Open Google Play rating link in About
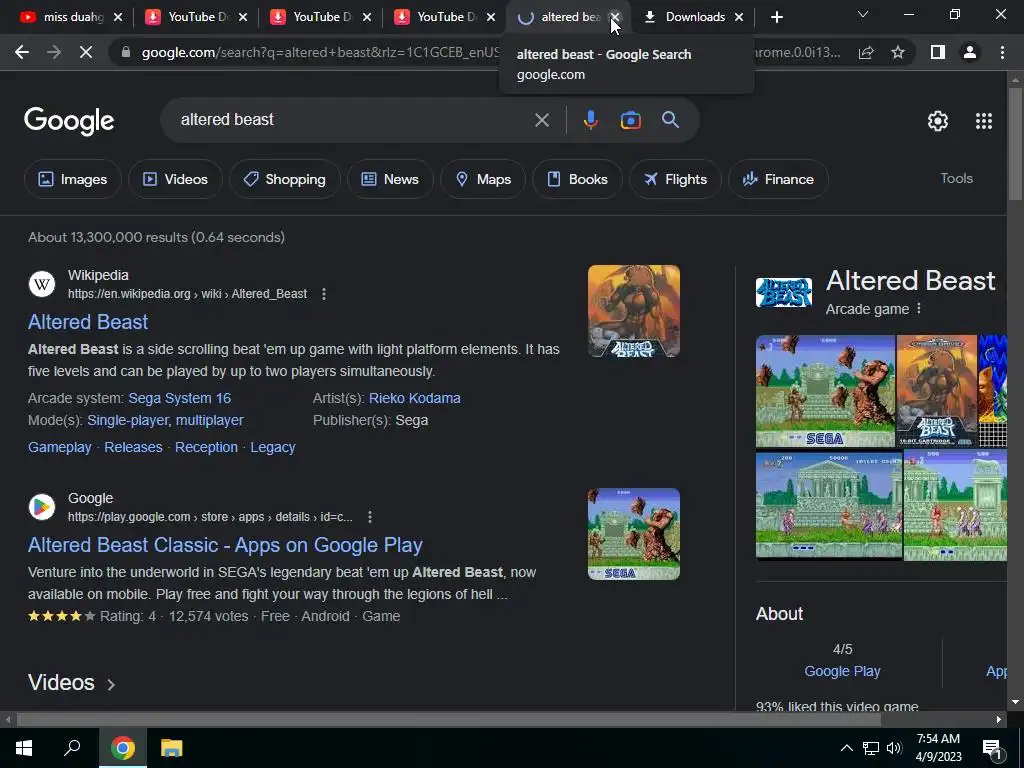Image resolution: width=1024 pixels, height=768 pixels. [x=842, y=671]
